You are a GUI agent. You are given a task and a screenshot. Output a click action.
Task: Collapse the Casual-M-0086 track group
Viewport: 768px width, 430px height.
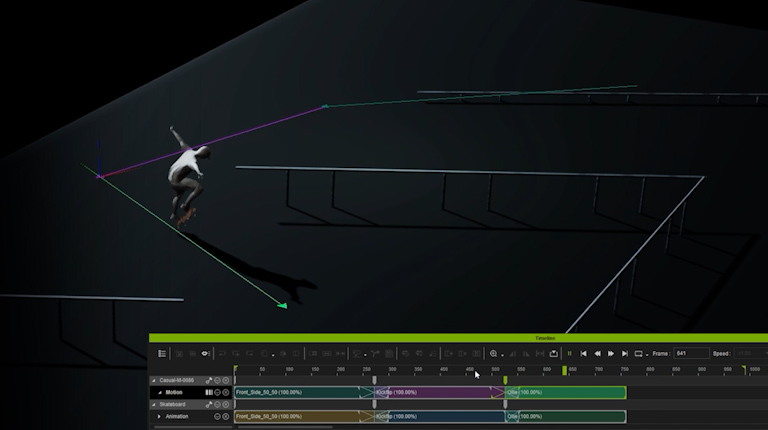(x=153, y=380)
